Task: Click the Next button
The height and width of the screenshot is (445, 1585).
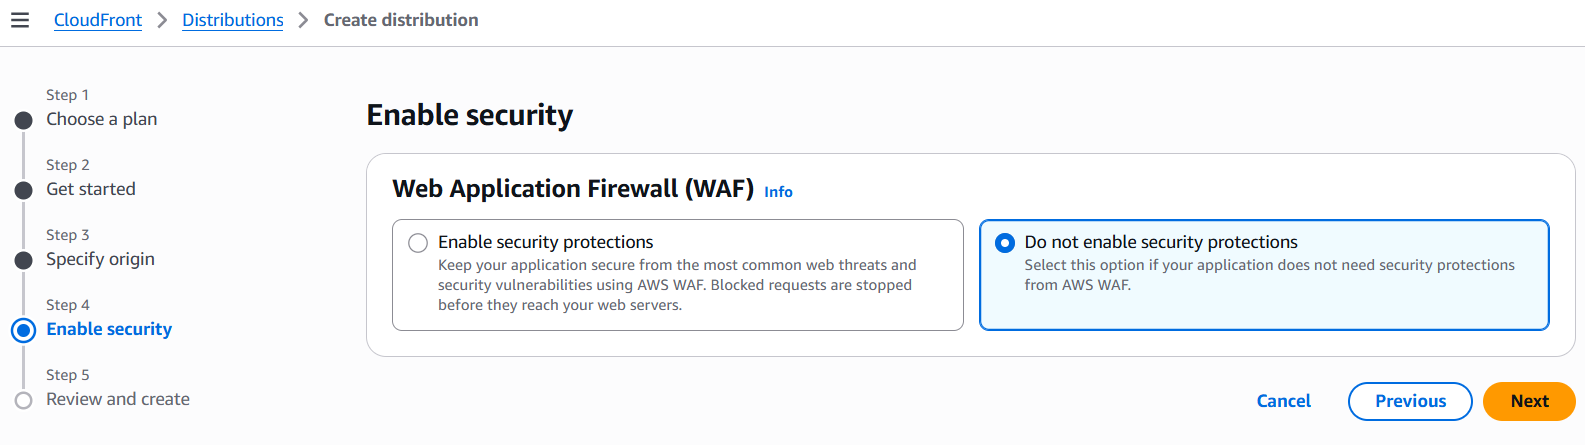Action: [x=1529, y=401]
